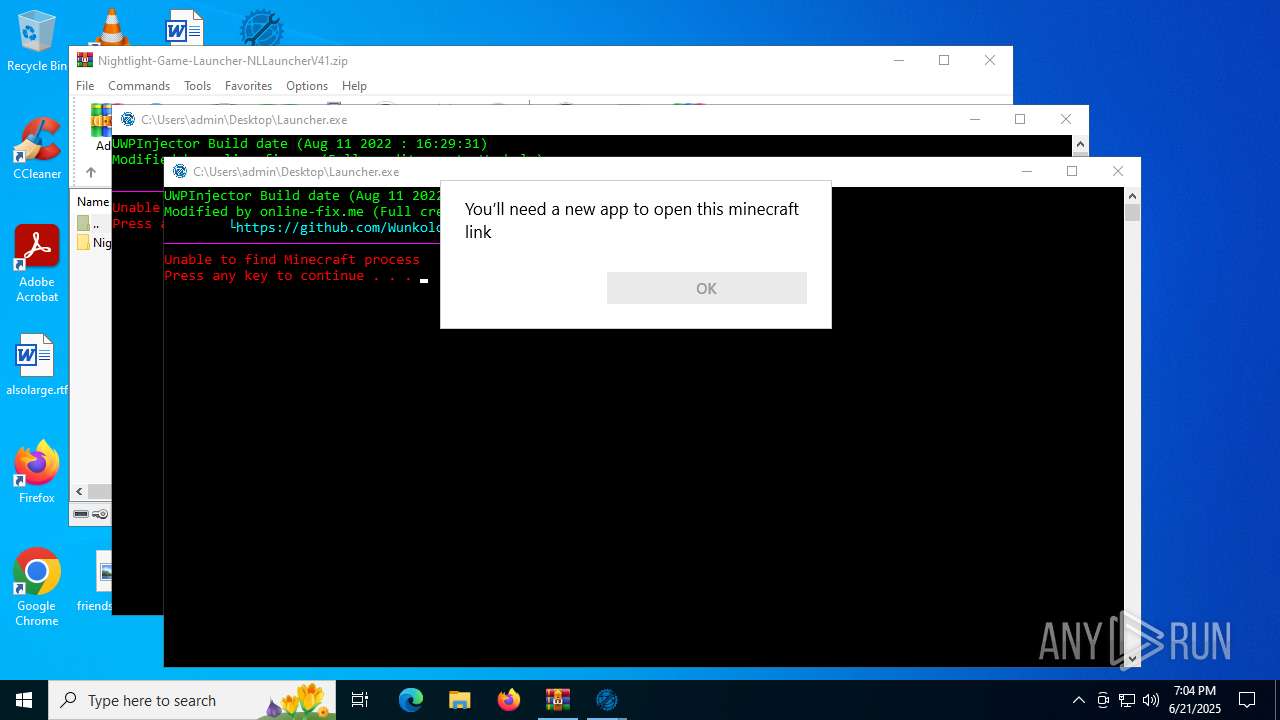Click OK in the minecraft link dialog
This screenshot has width=1280, height=720.
(x=706, y=288)
